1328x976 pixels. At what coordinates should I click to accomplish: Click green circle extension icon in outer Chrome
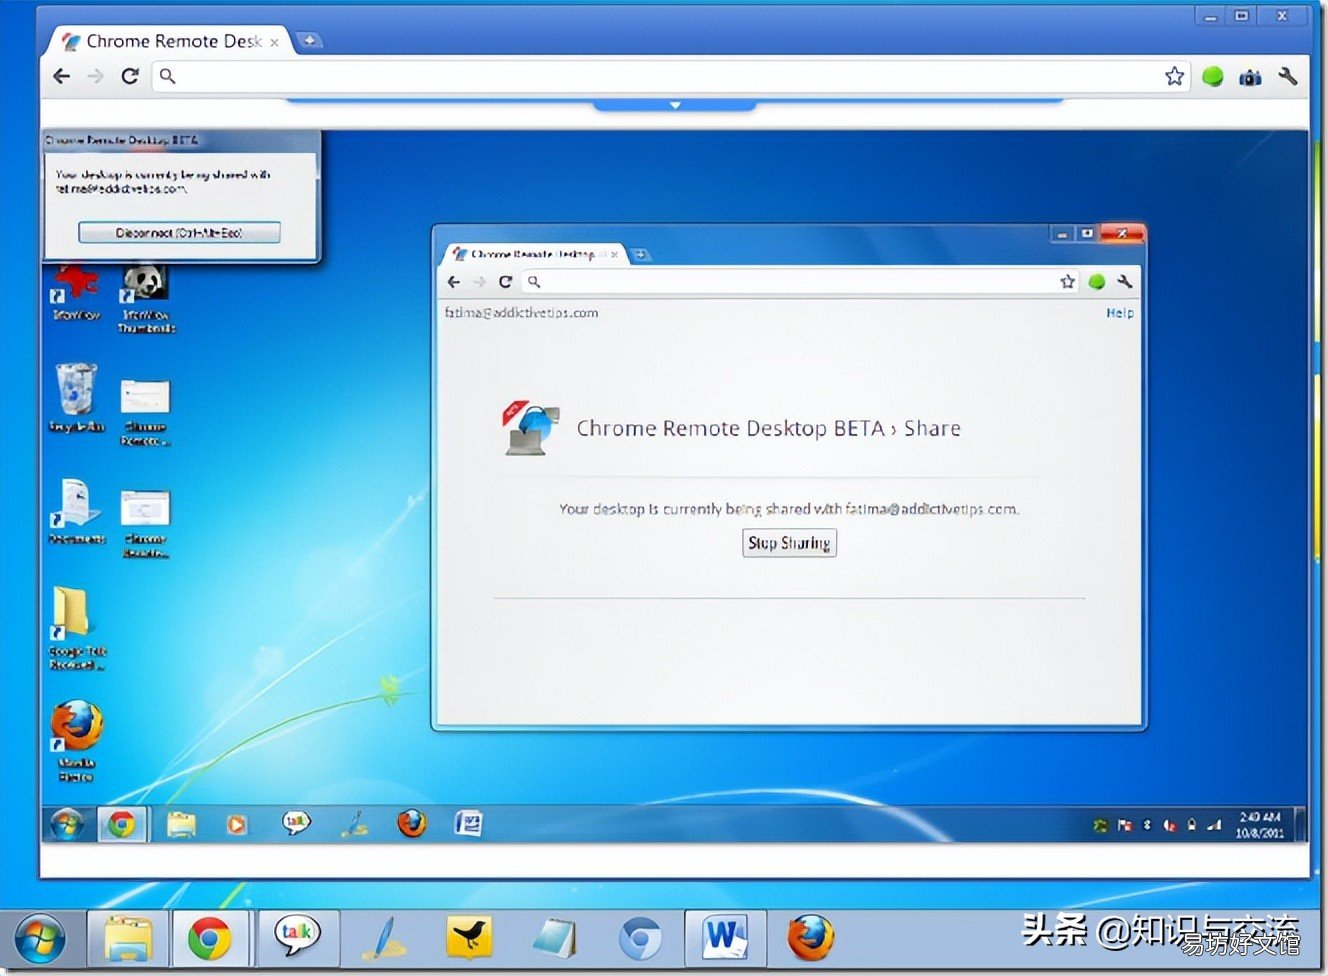pos(1213,77)
